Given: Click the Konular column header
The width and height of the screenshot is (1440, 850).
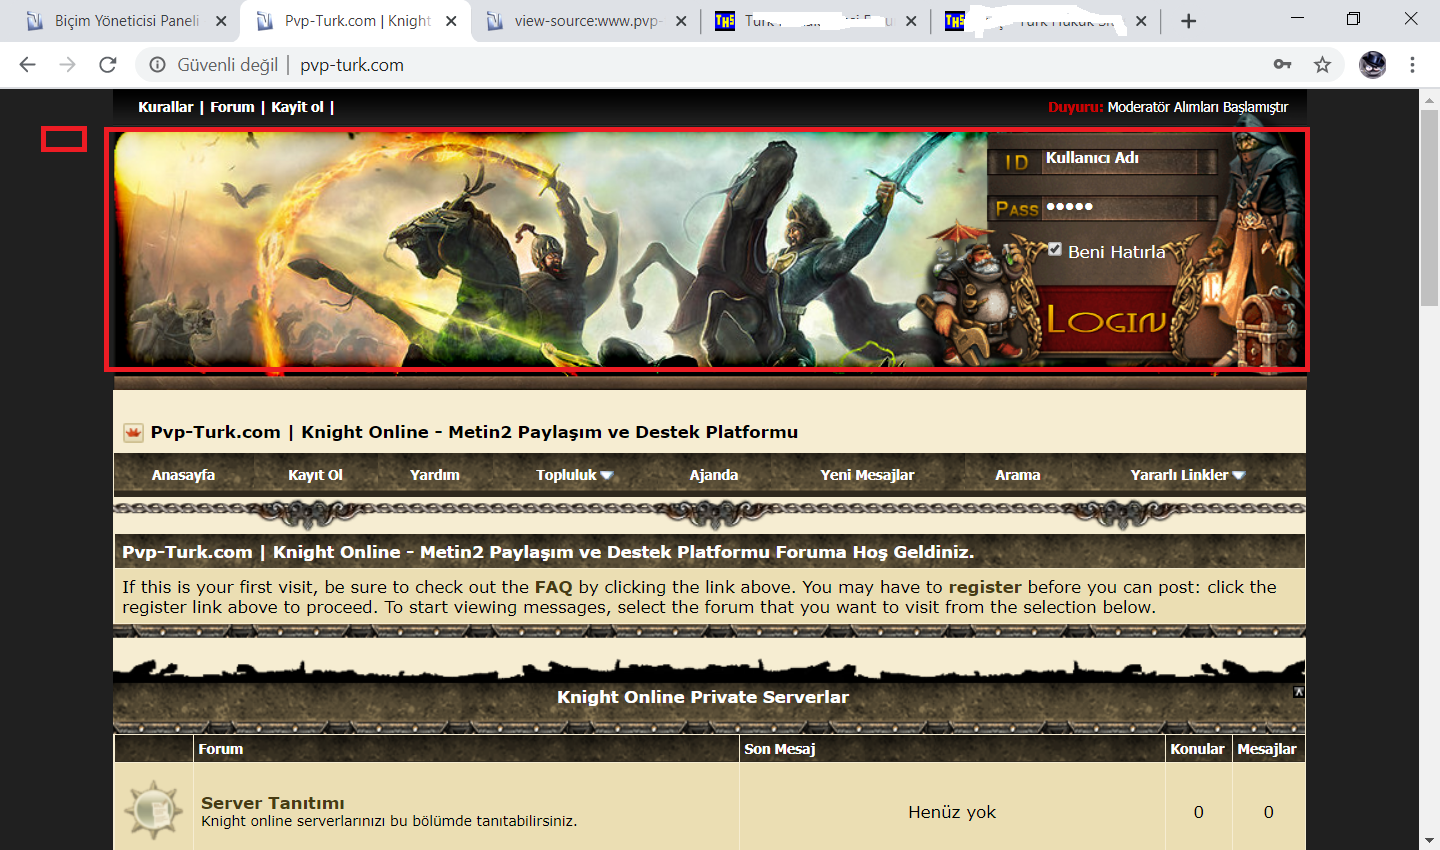Looking at the screenshot, I should click(1197, 749).
